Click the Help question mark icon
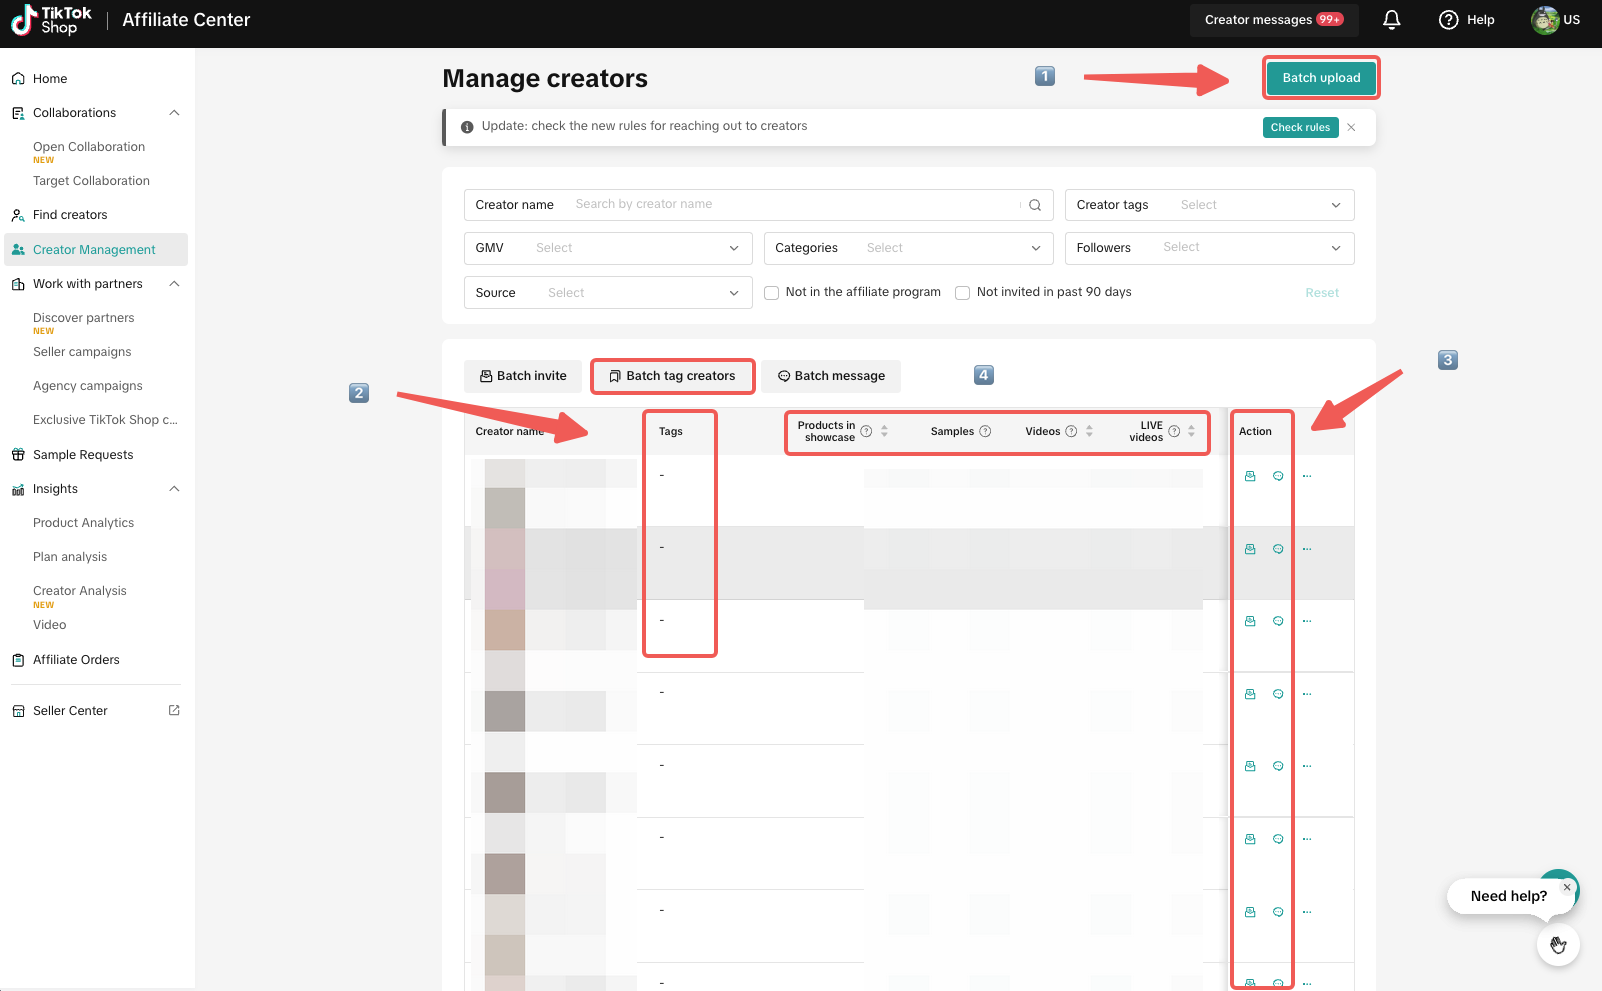 (1448, 20)
